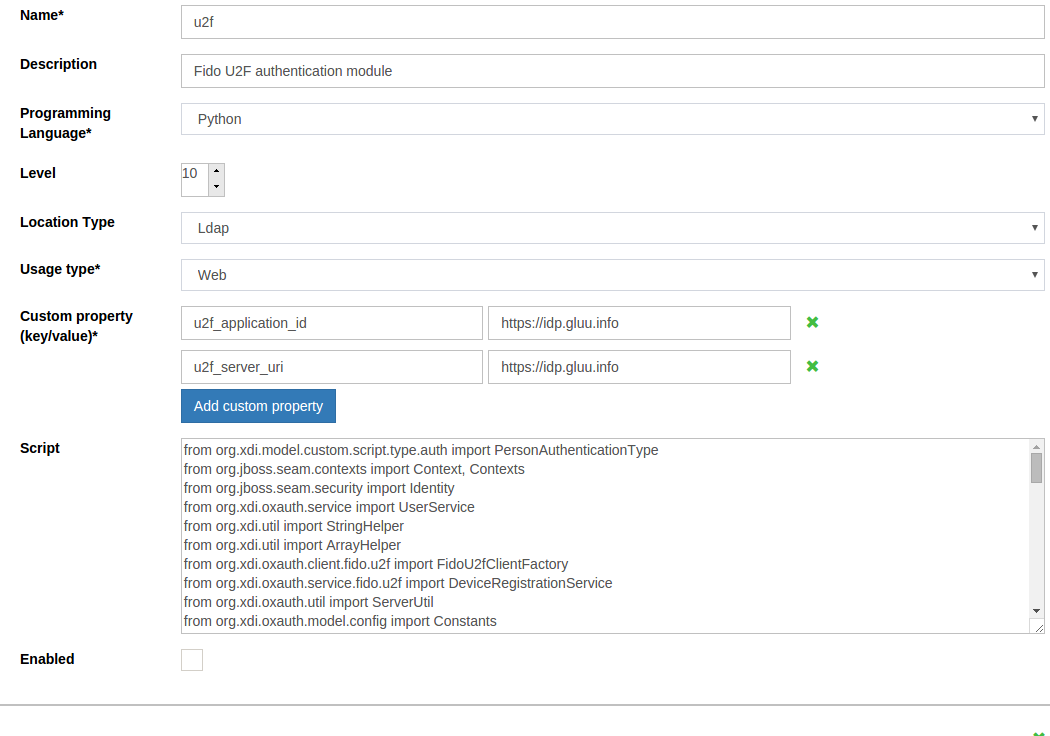This screenshot has width=1050, height=736.
Task: Expand the Location Type dropdown
Action: (x=612, y=228)
